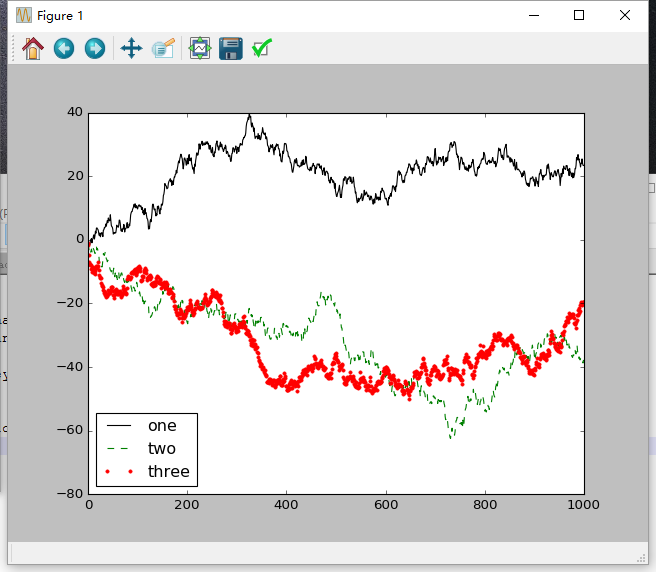Open the edit axis parameters checkmark
656x572 pixels.
pyautogui.click(x=262, y=49)
